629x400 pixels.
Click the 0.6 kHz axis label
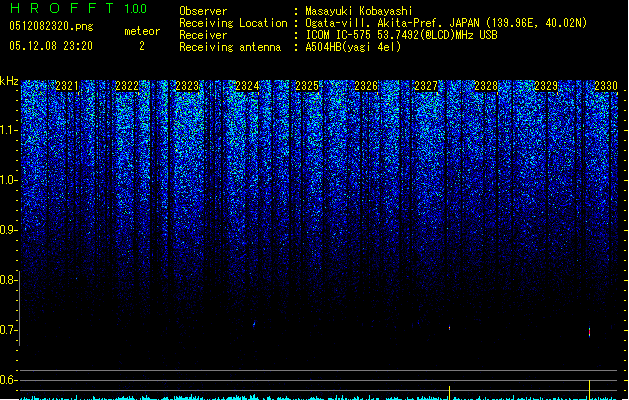pos(9,380)
